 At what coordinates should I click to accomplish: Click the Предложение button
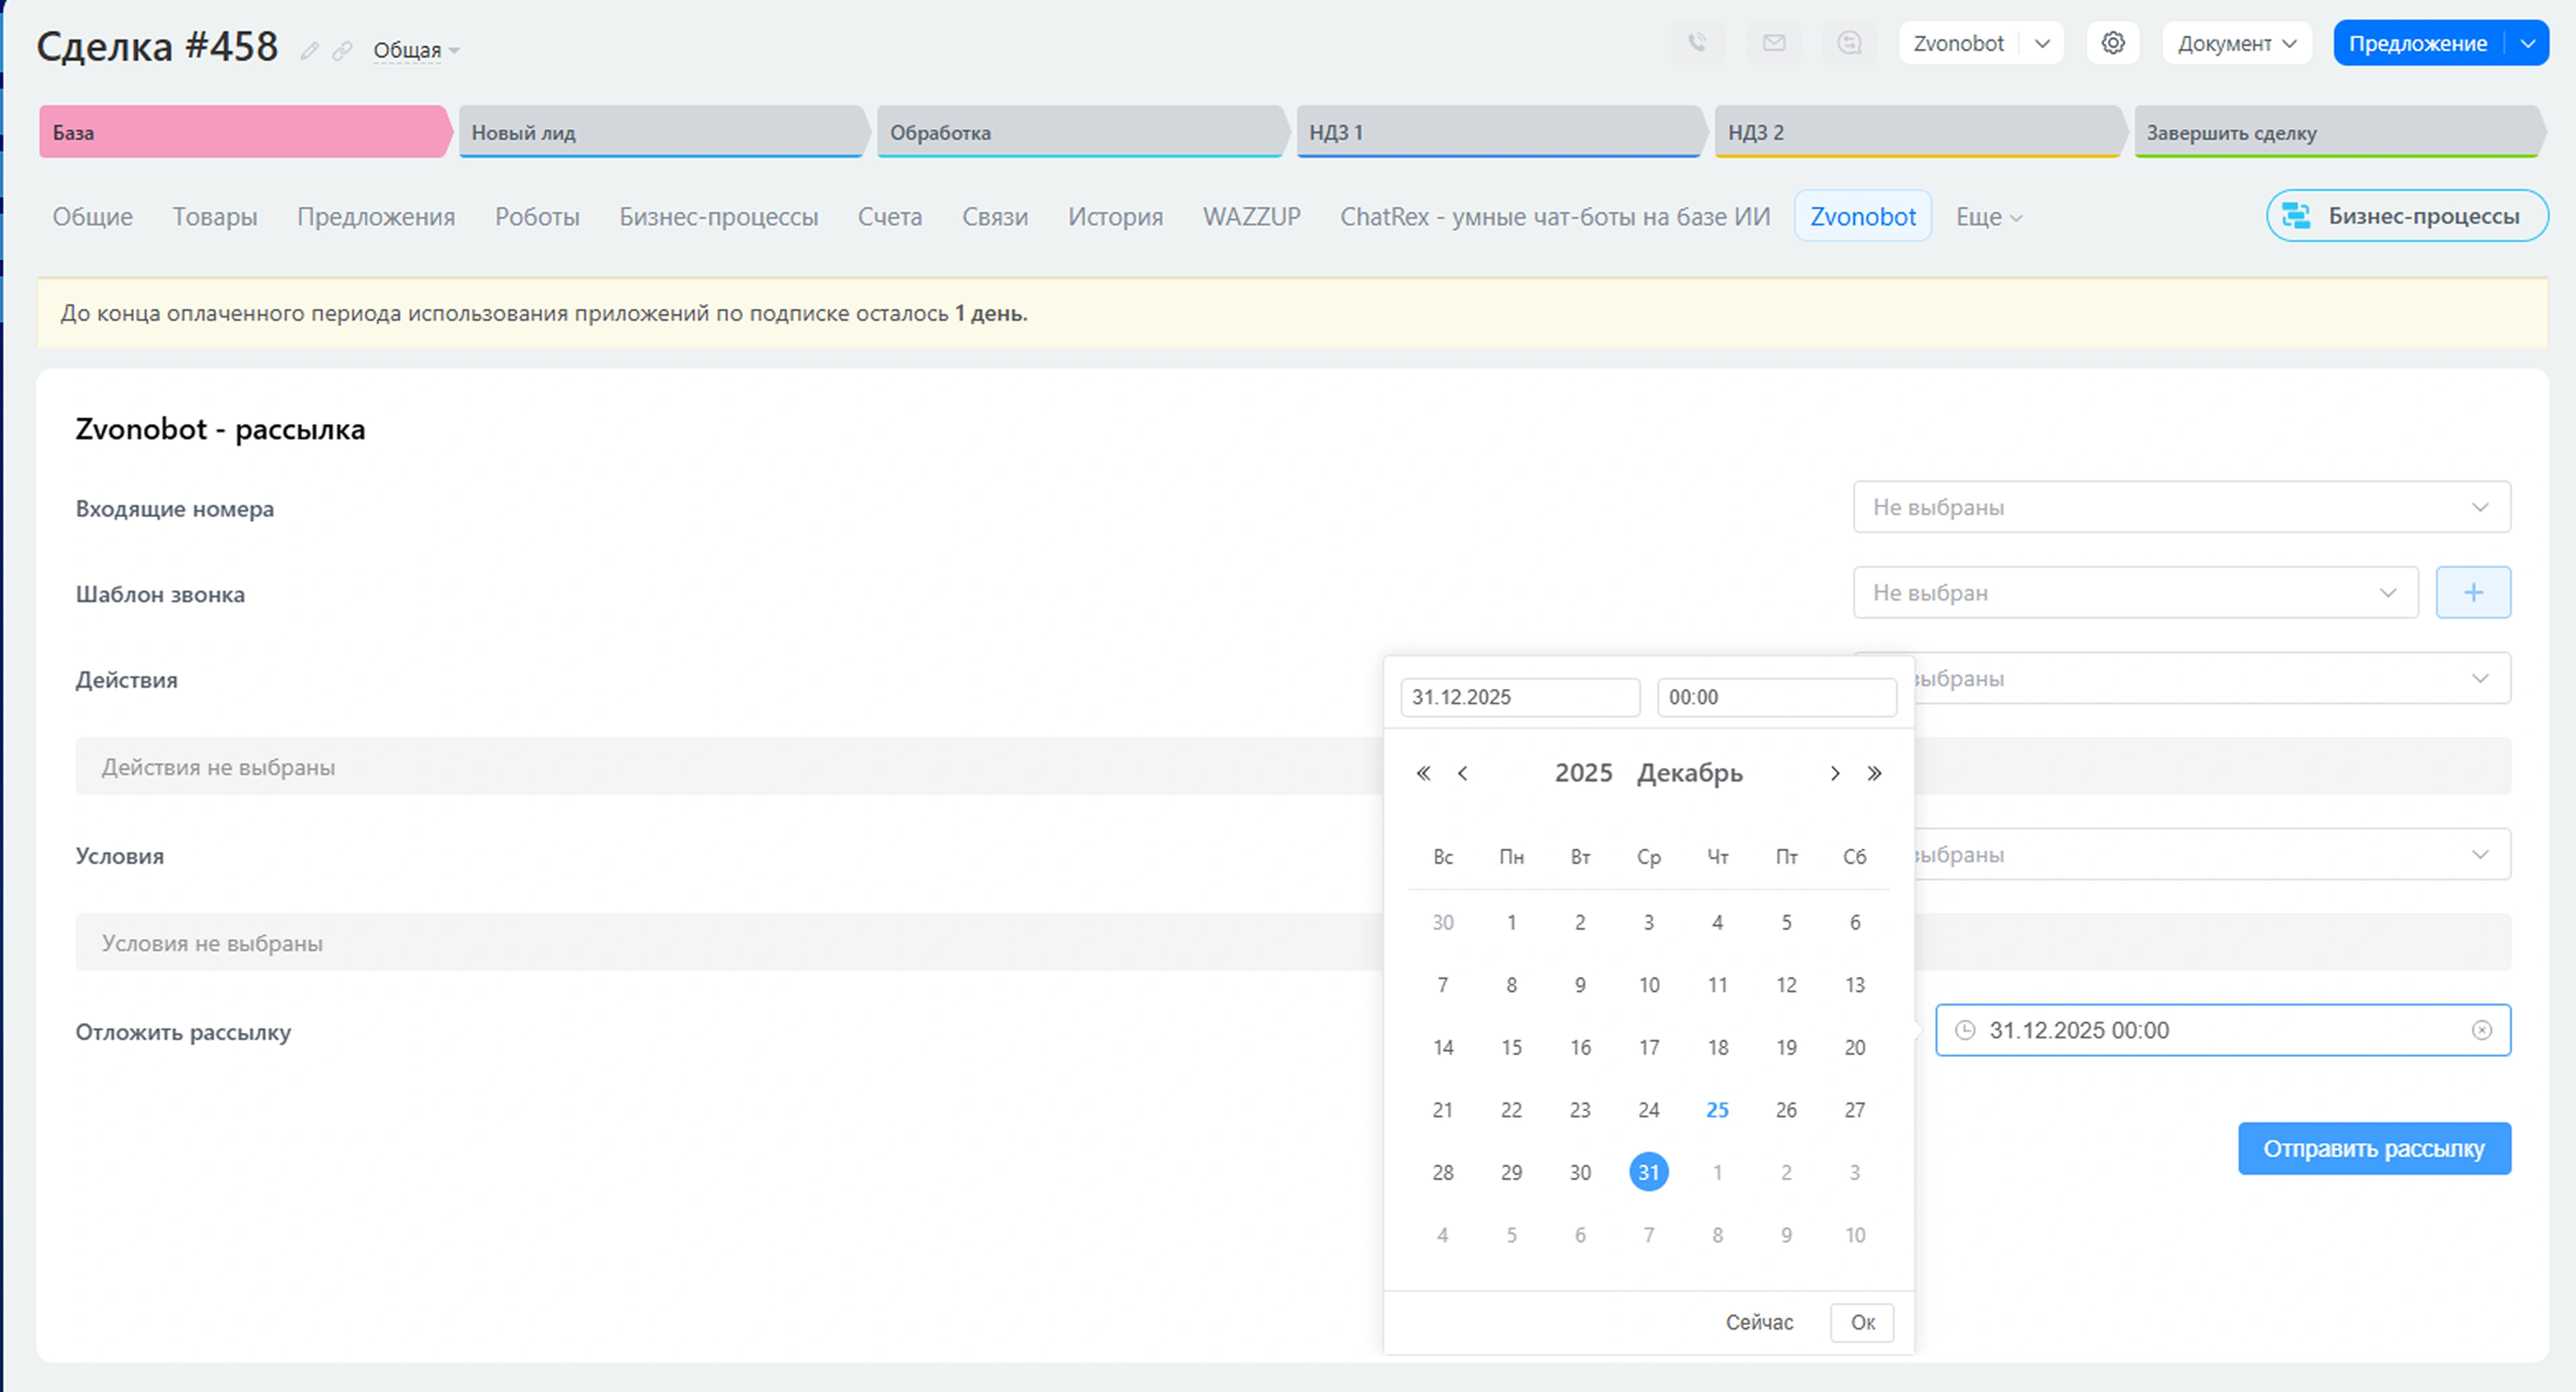2417,43
